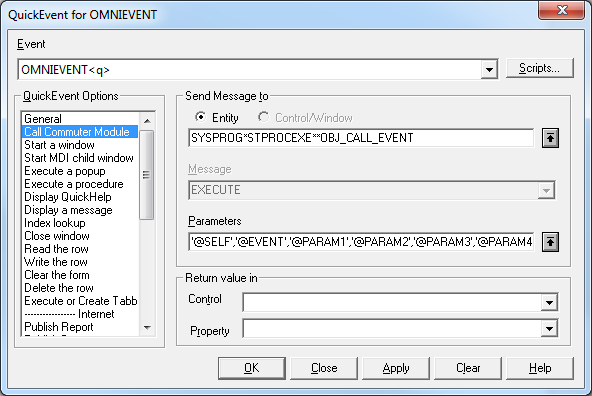Select the Control/Window radio button
Screen dimensions: 592x396
[x=264, y=117]
